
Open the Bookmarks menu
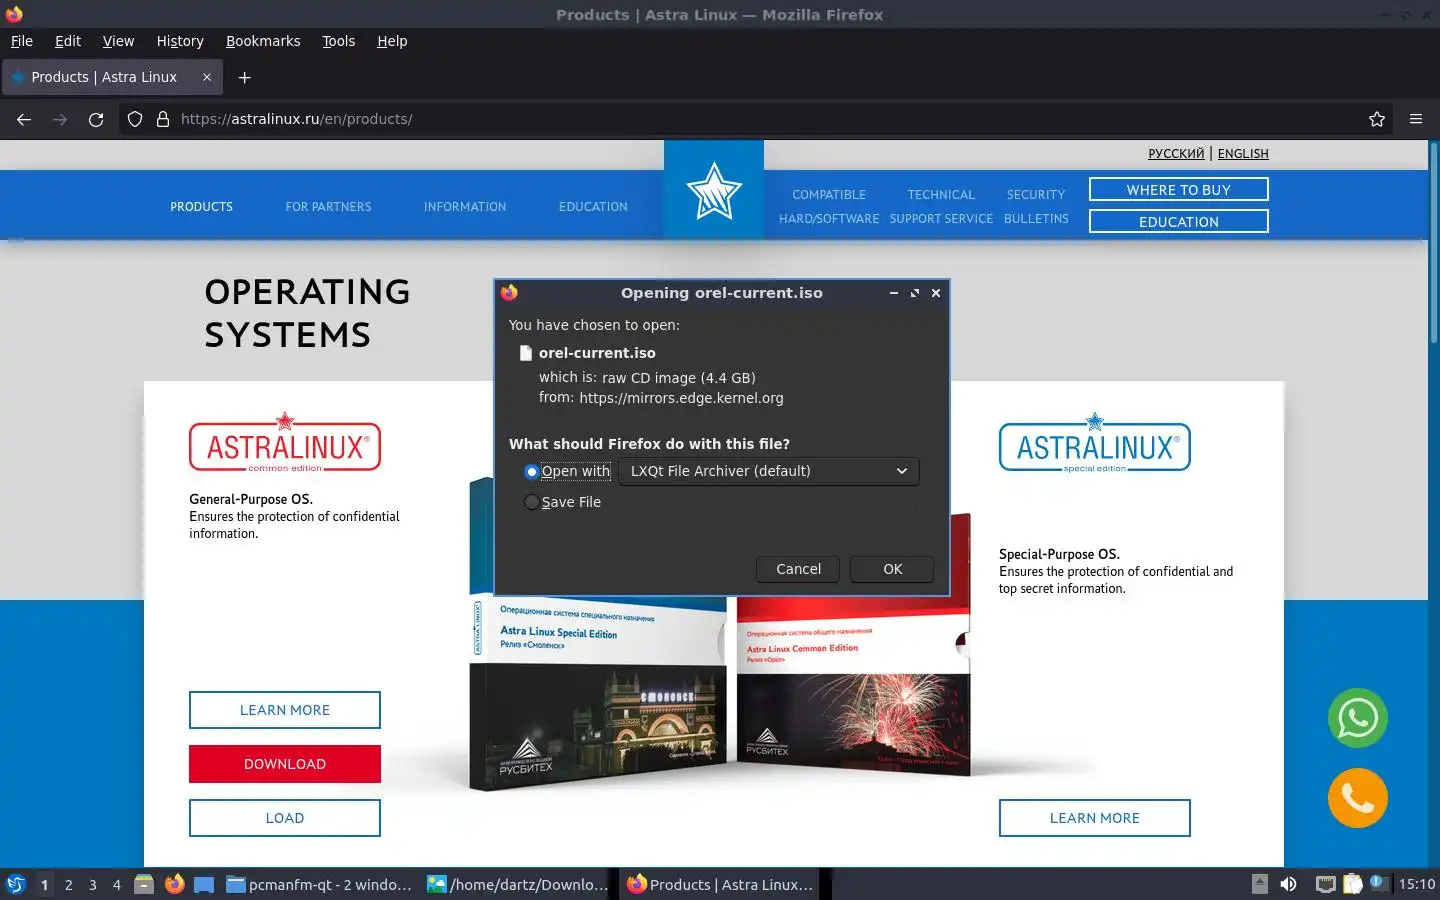point(263,41)
